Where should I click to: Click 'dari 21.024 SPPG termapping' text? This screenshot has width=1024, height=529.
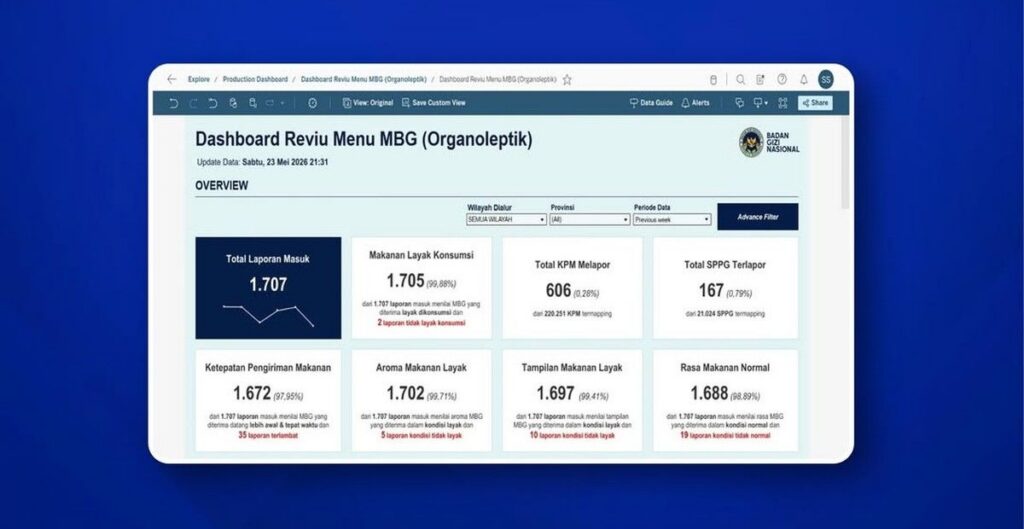[x=725, y=314]
